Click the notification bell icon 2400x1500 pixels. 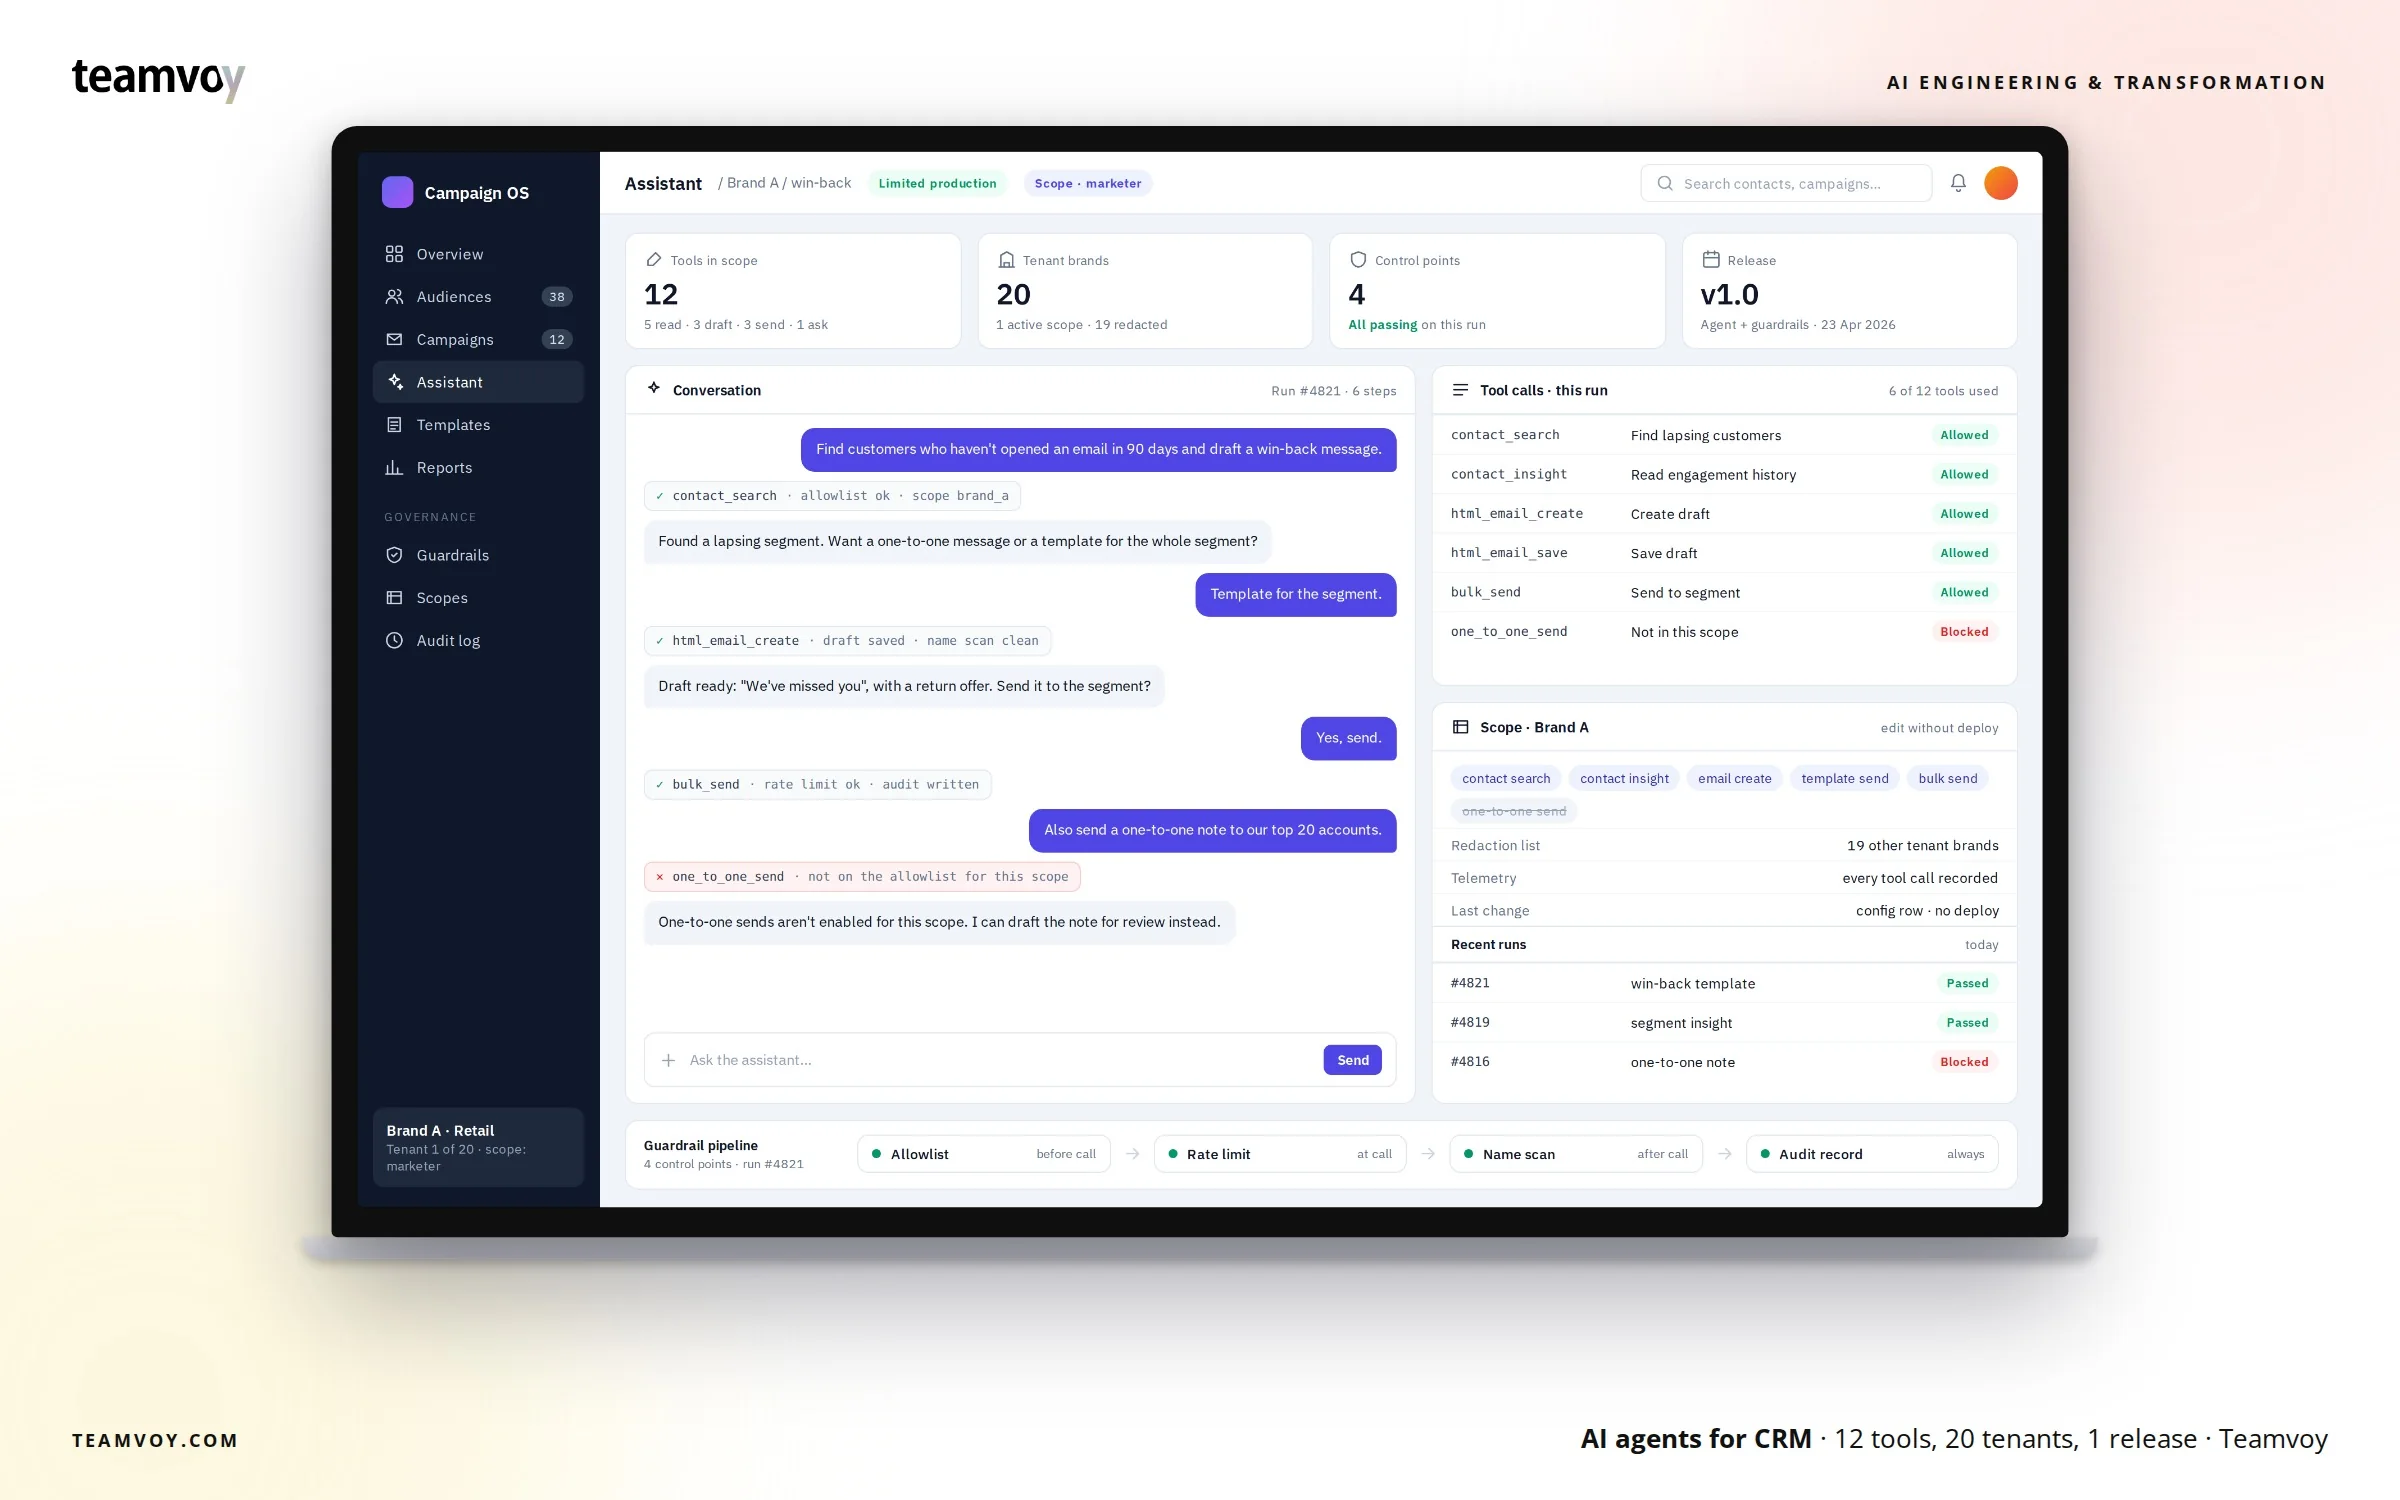coord(1958,183)
